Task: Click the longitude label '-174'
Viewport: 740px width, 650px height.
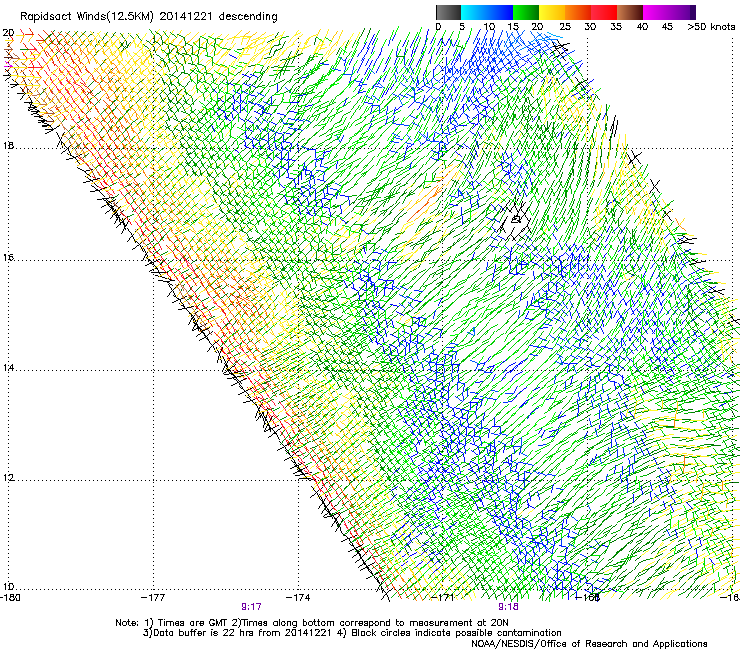Action: coord(298,598)
